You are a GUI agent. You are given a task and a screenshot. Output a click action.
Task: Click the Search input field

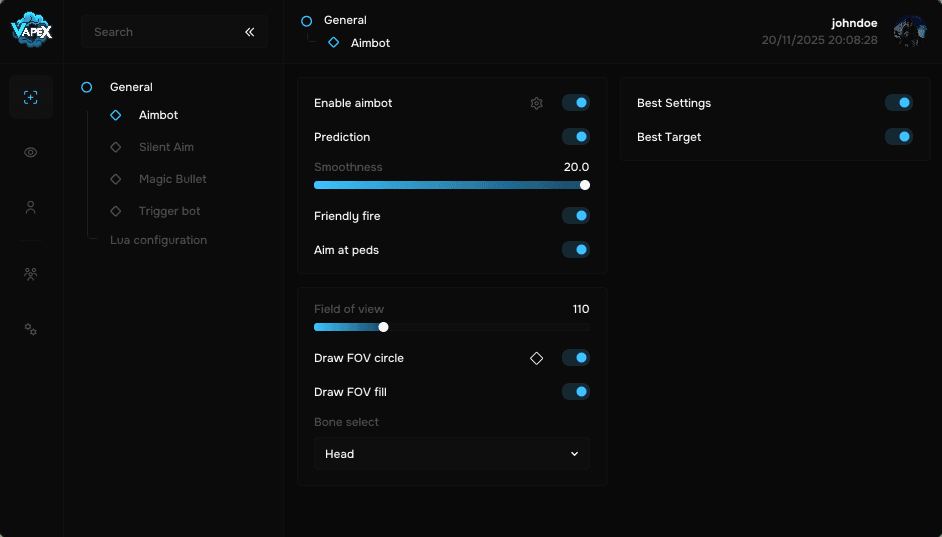(160, 32)
